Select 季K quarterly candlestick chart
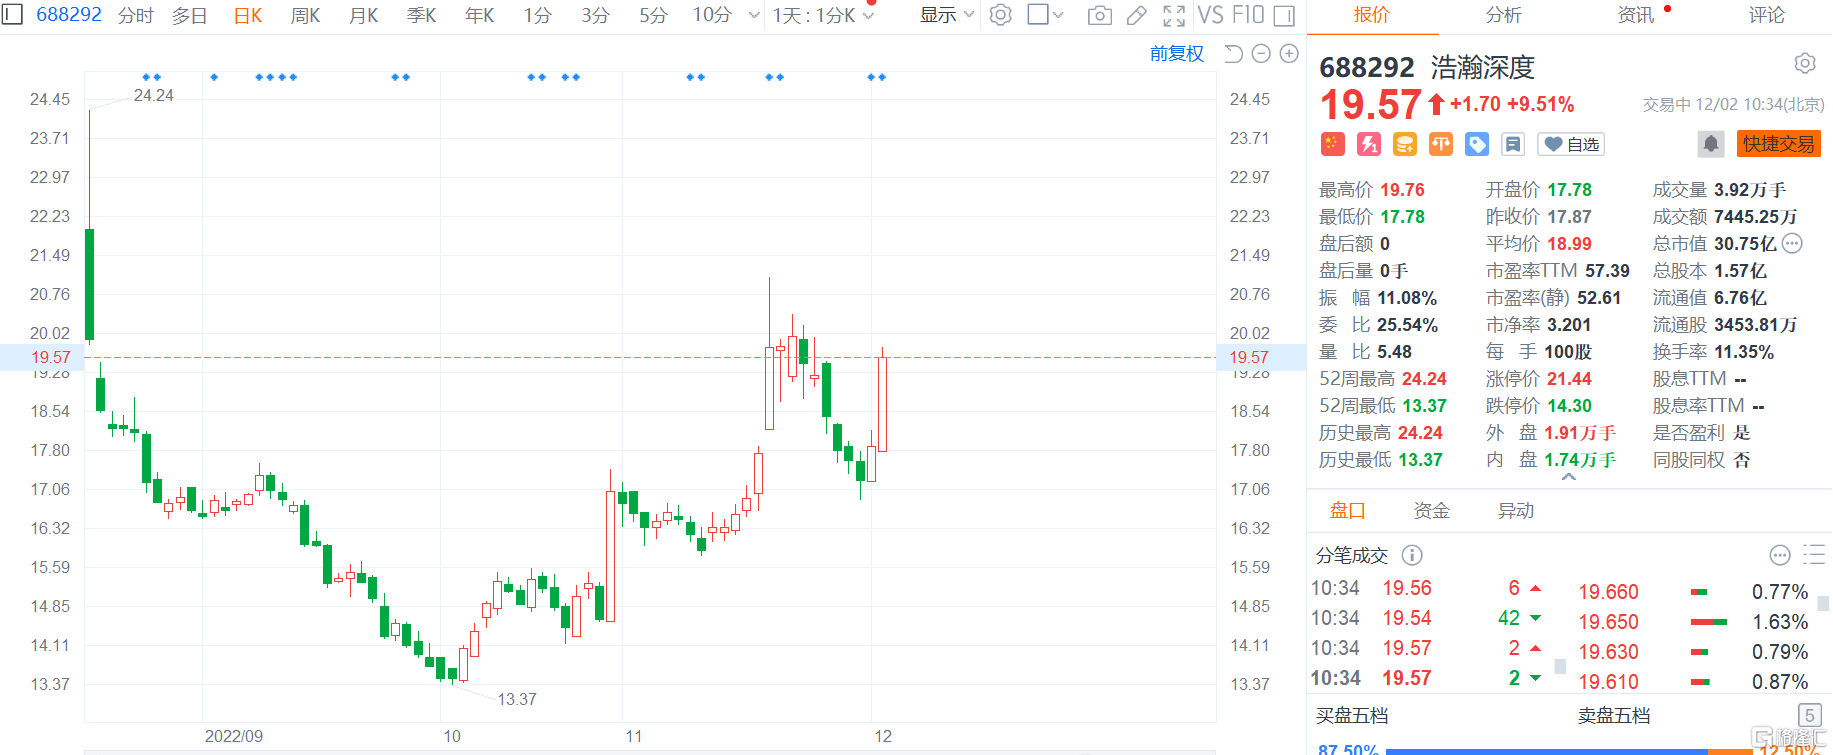 (x=422, y=15)
